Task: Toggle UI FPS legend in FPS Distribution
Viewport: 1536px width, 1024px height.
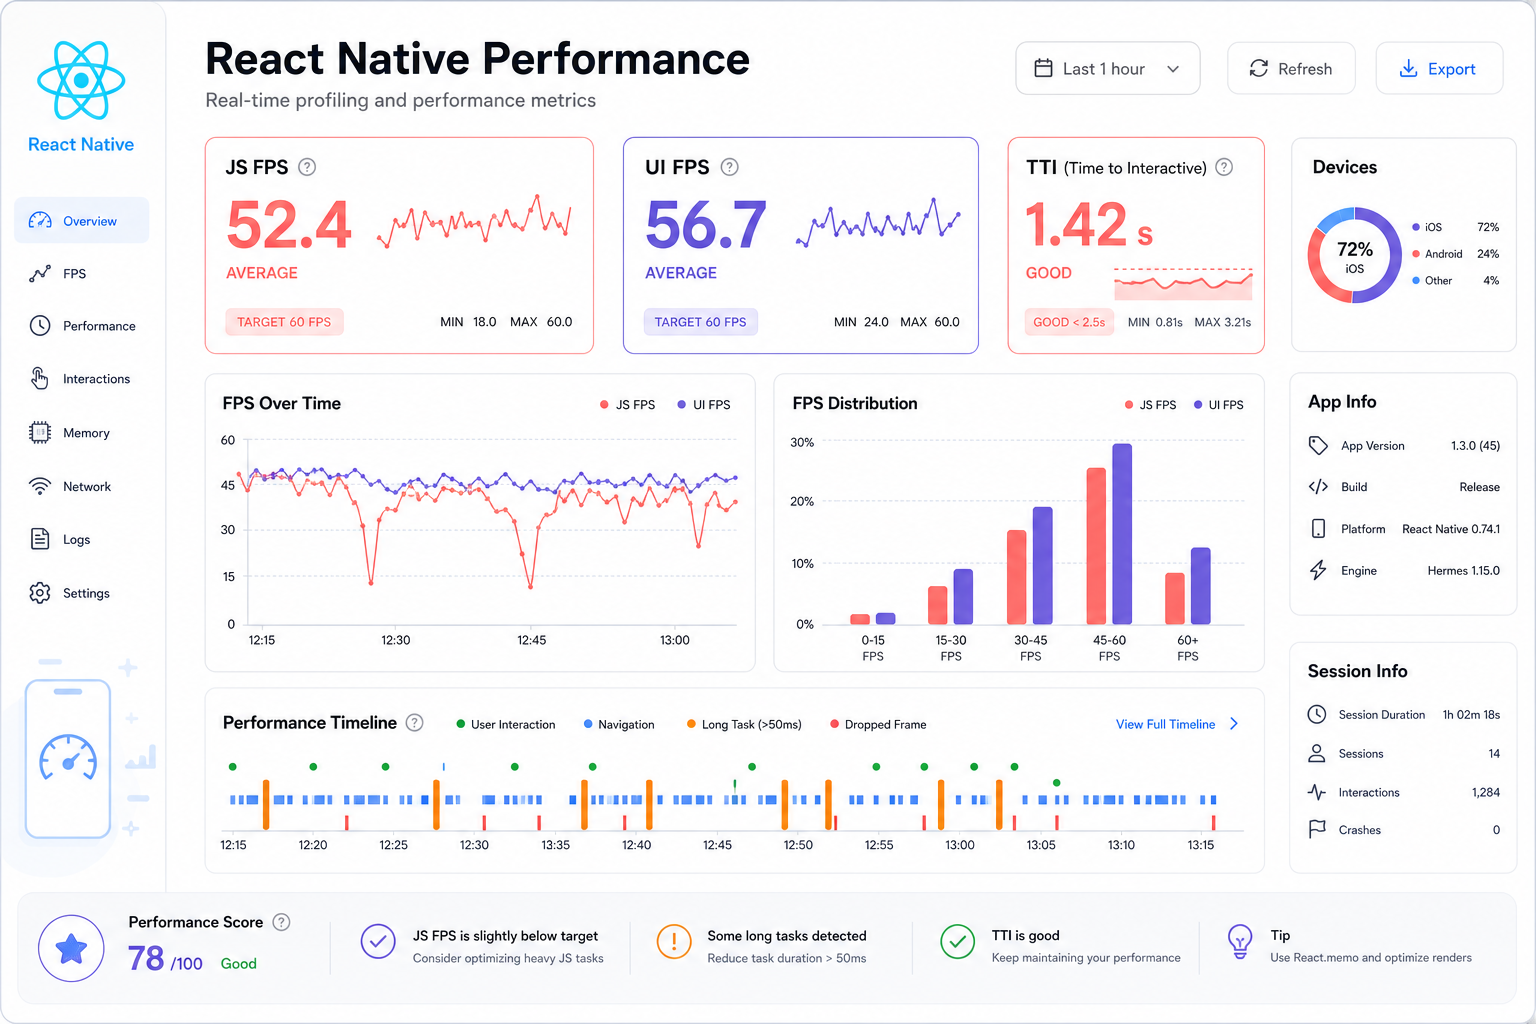Action: (1219, 405)
